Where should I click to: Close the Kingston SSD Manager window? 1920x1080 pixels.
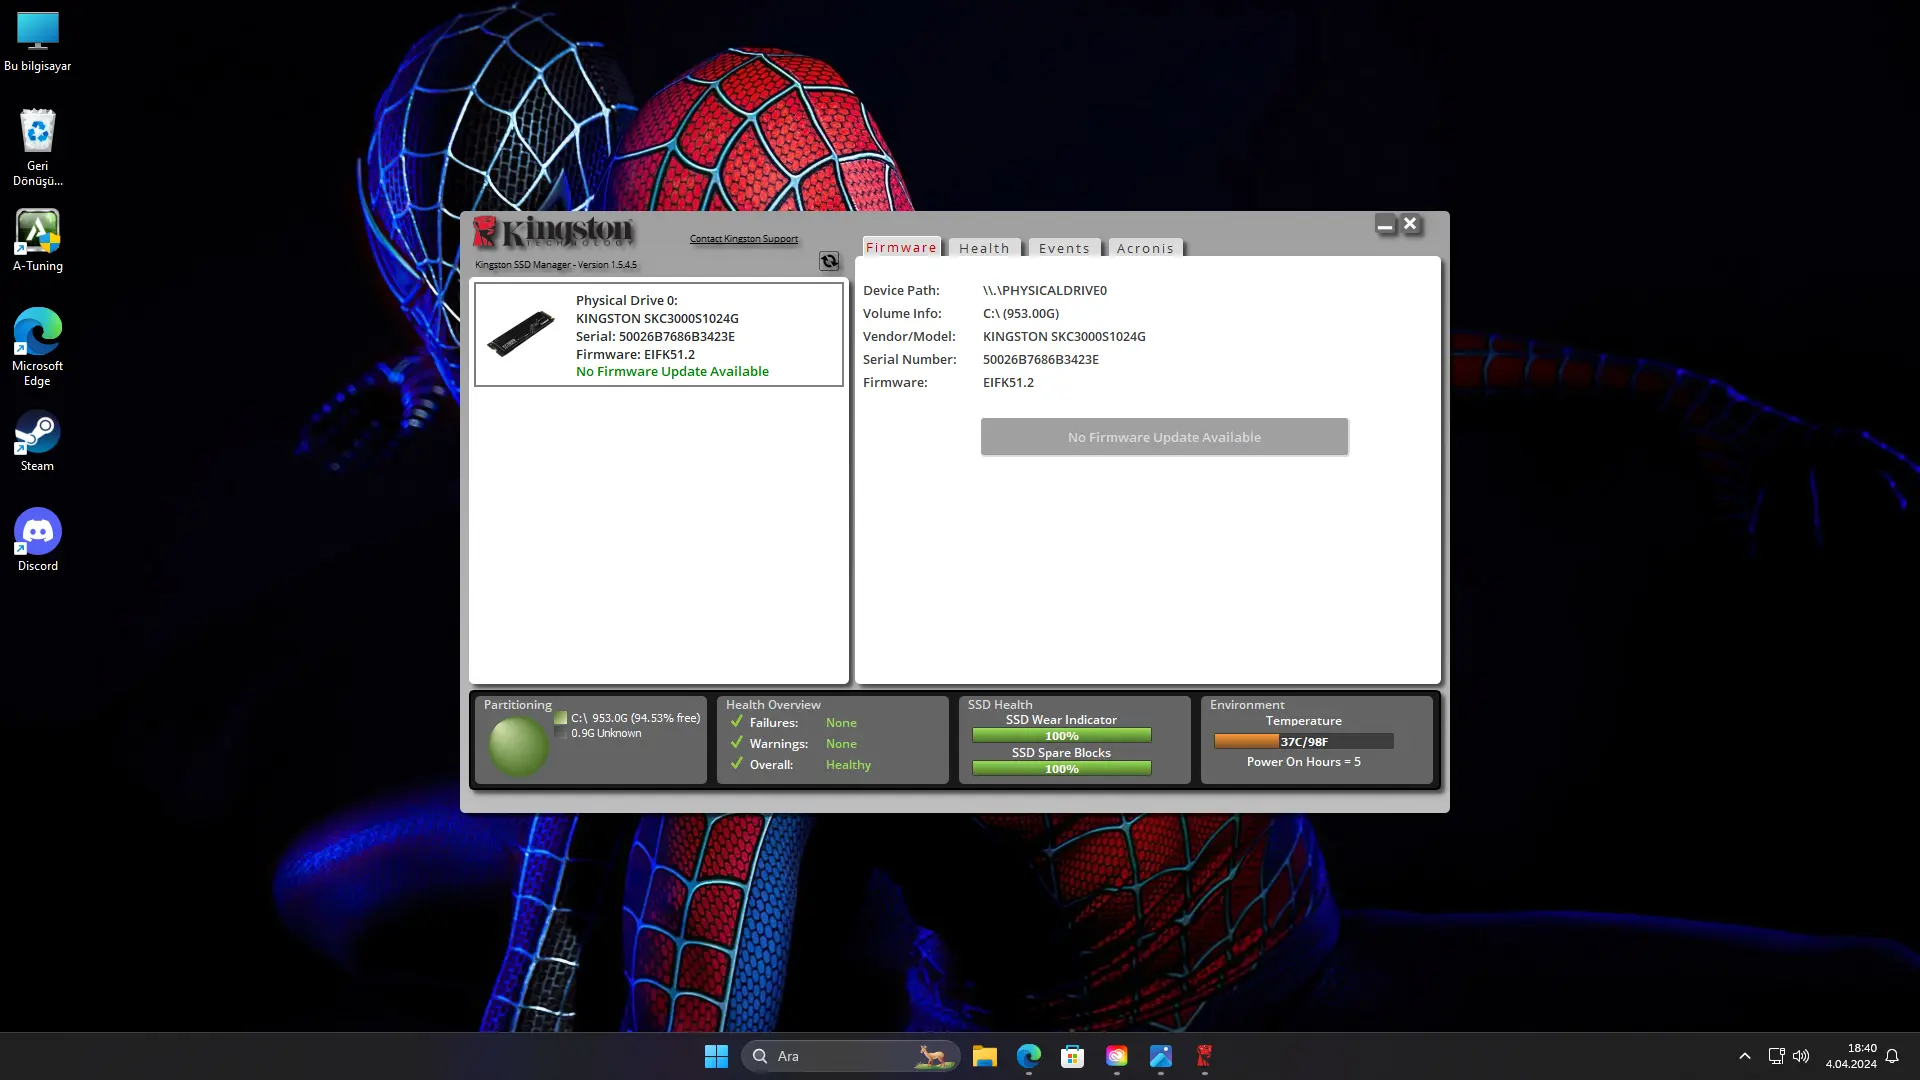1410,224
